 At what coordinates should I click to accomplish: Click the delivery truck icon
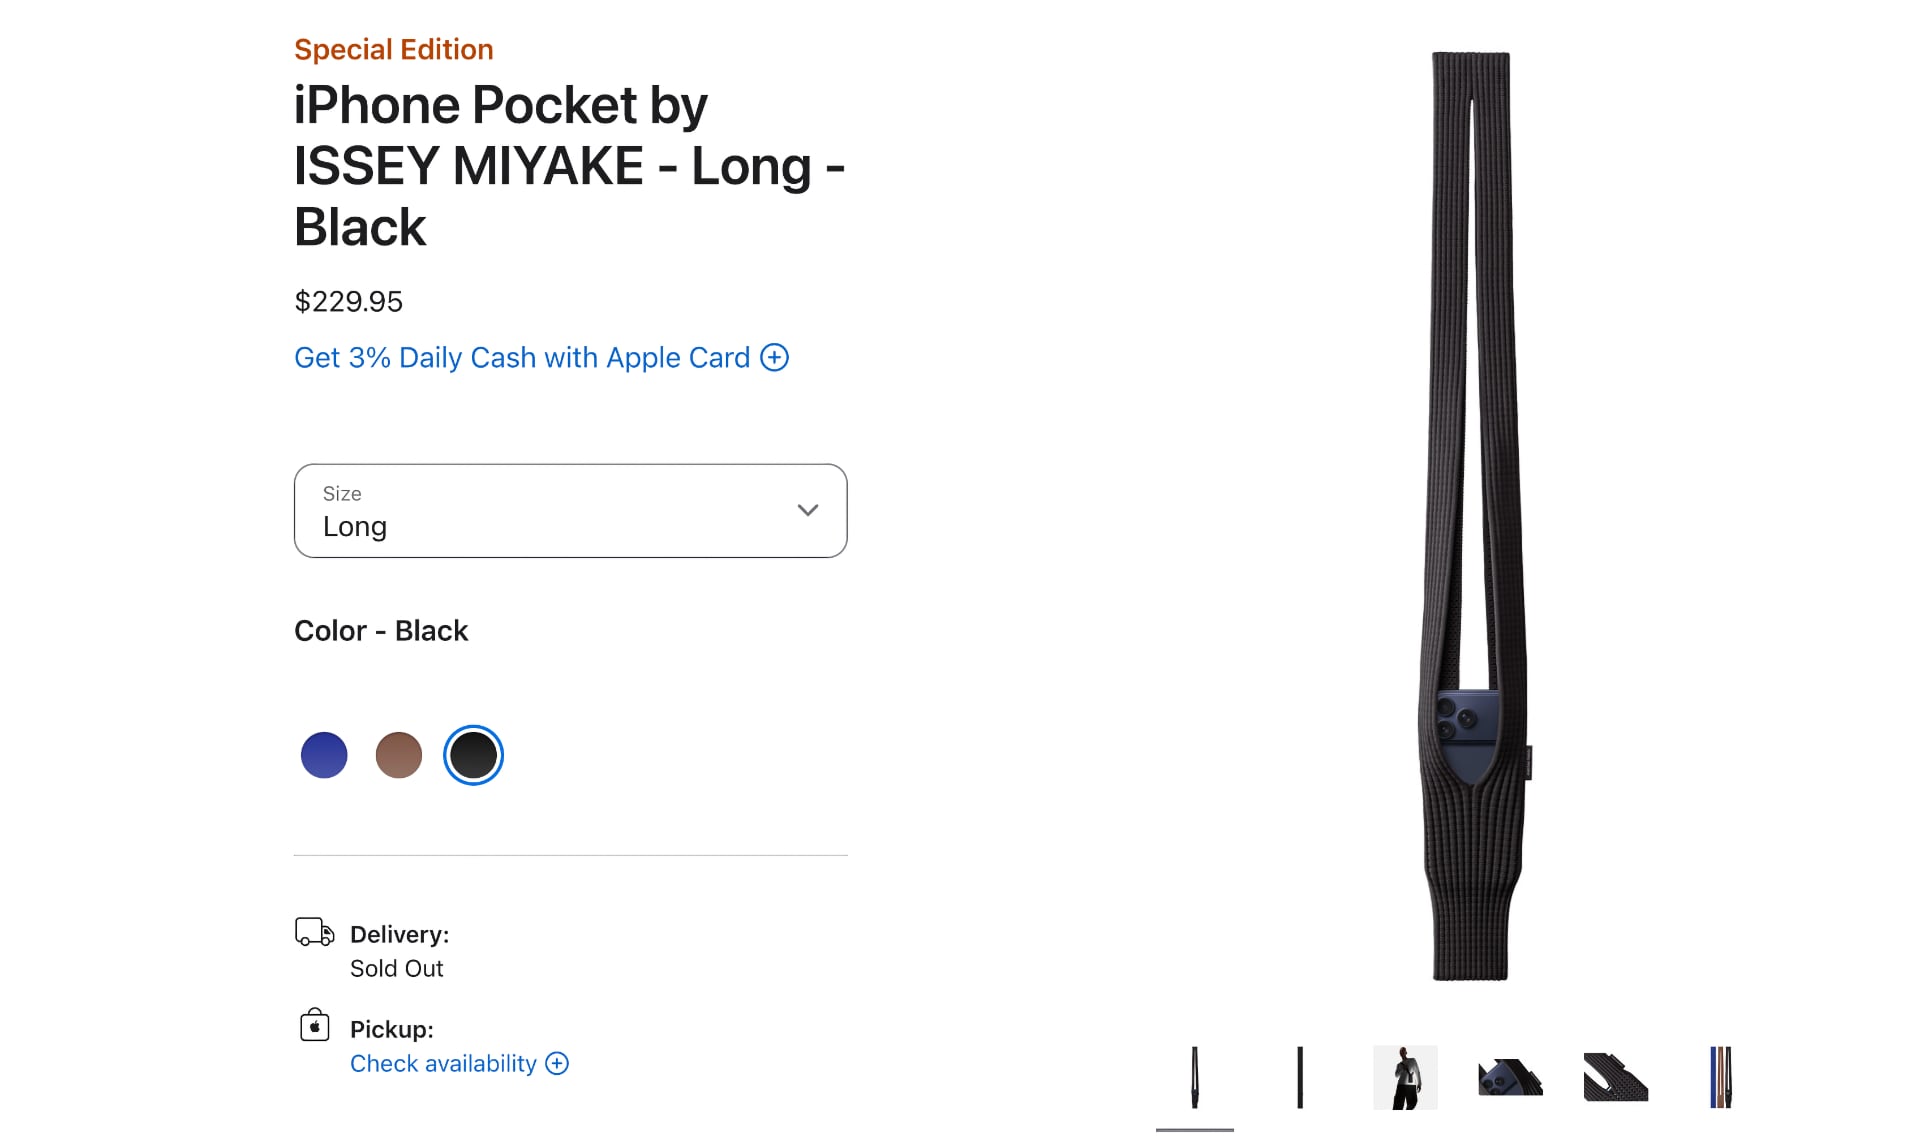312,931
